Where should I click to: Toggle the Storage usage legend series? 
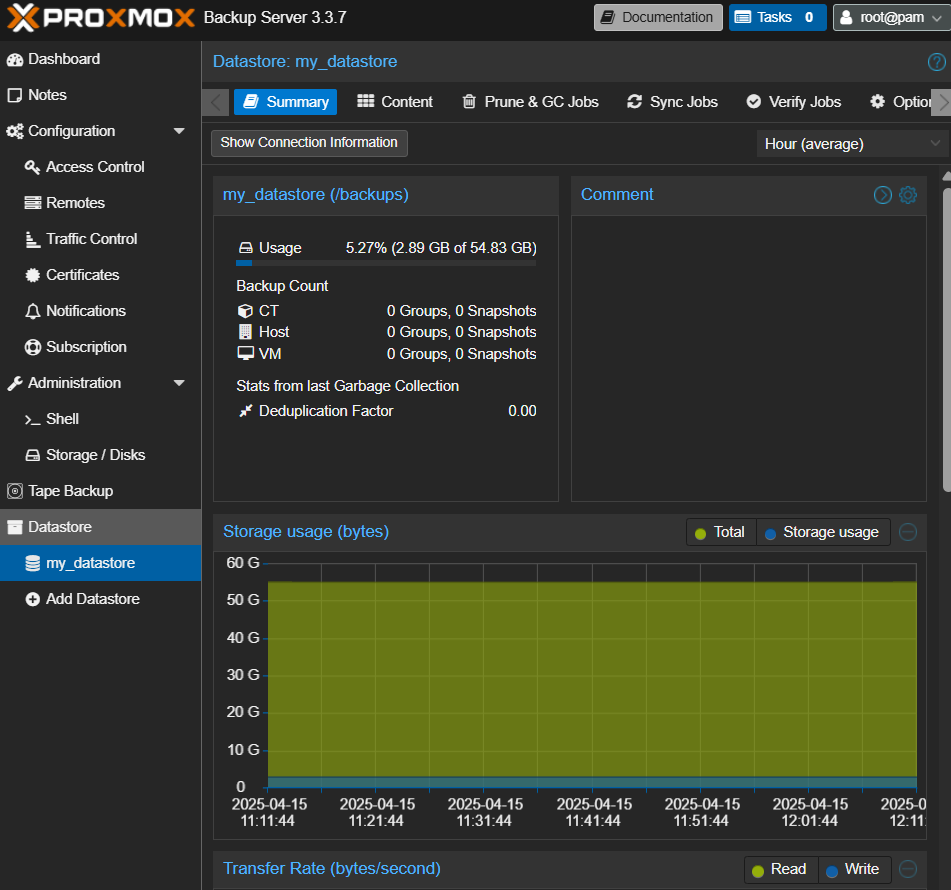(x=822, y=532)
